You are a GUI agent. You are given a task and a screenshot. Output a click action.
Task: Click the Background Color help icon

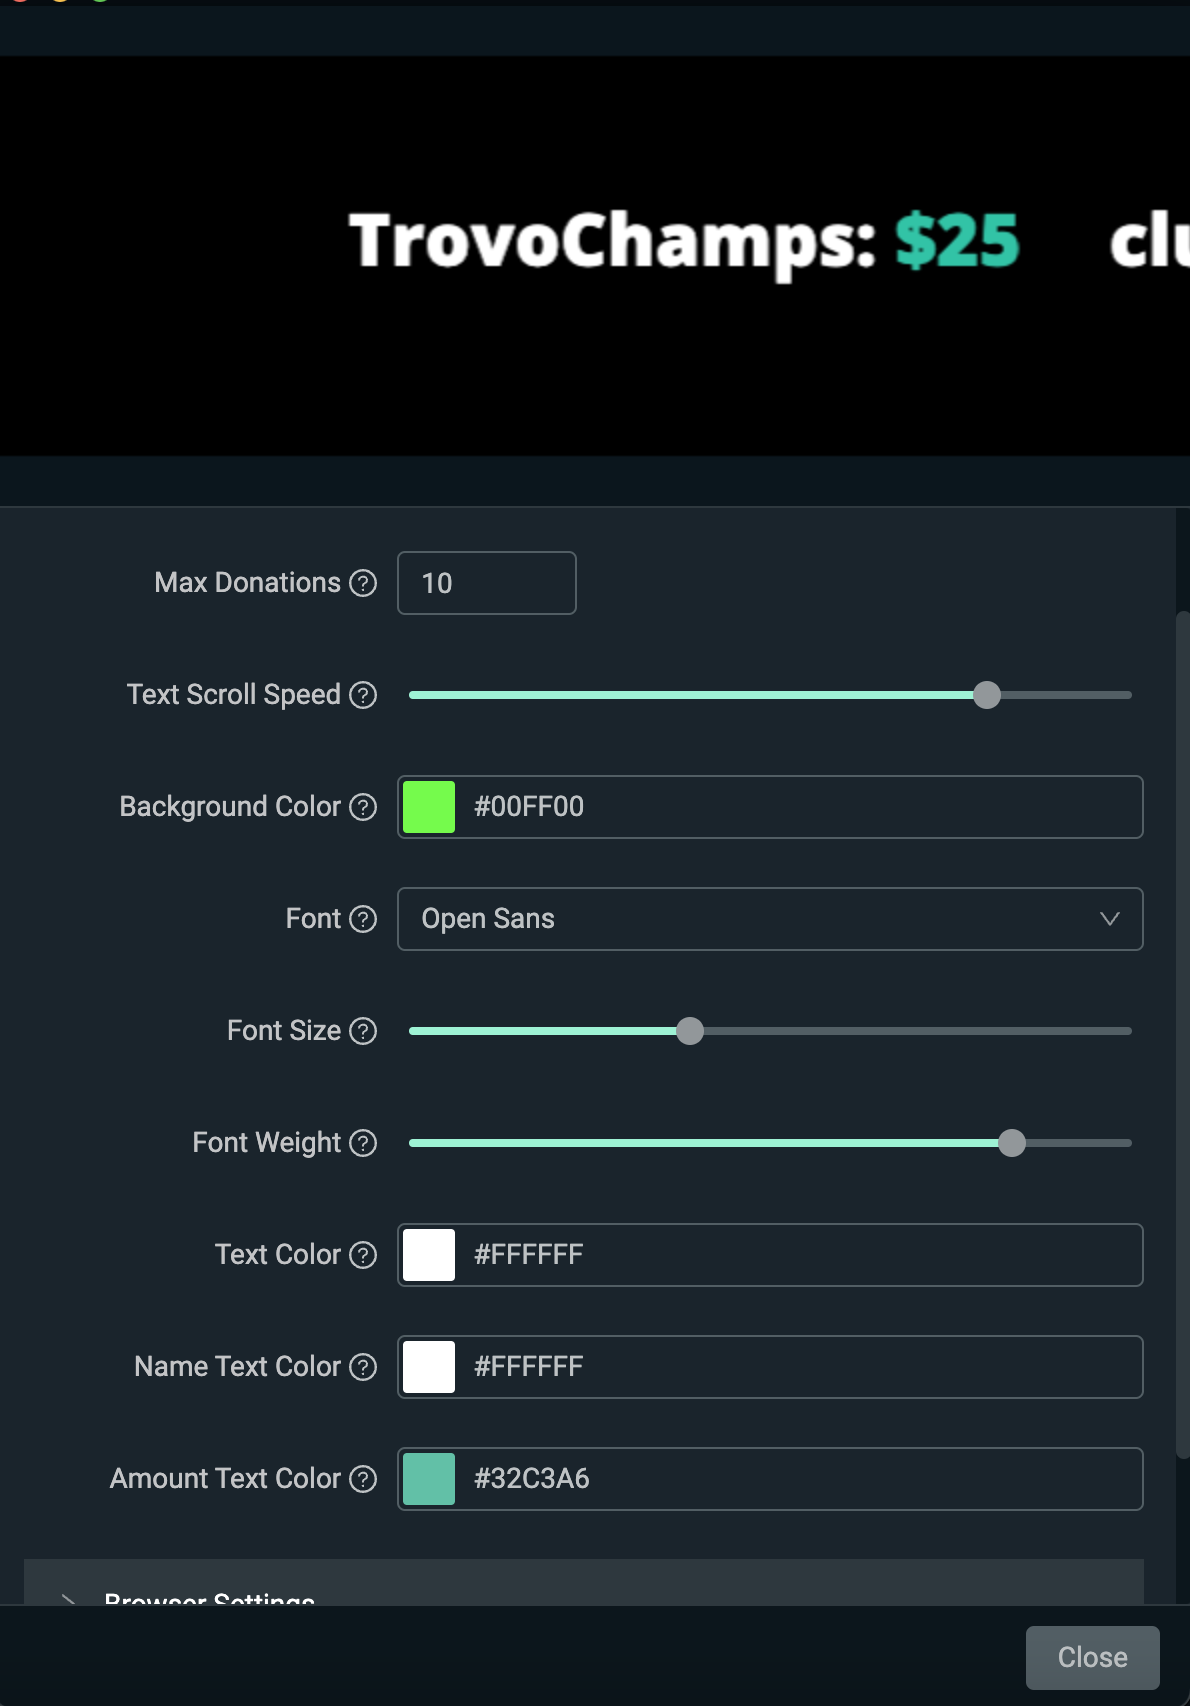363,807
